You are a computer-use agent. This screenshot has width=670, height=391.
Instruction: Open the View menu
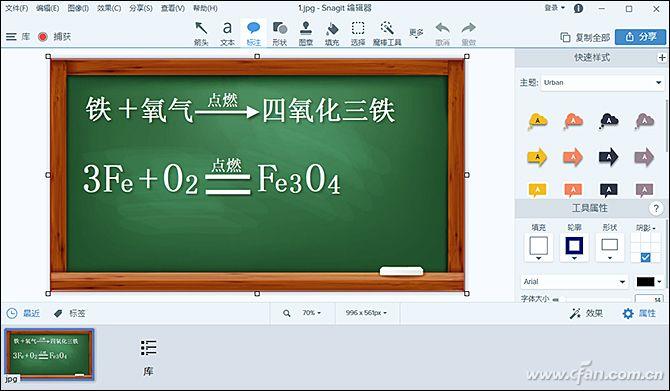[x=173, y=8]
